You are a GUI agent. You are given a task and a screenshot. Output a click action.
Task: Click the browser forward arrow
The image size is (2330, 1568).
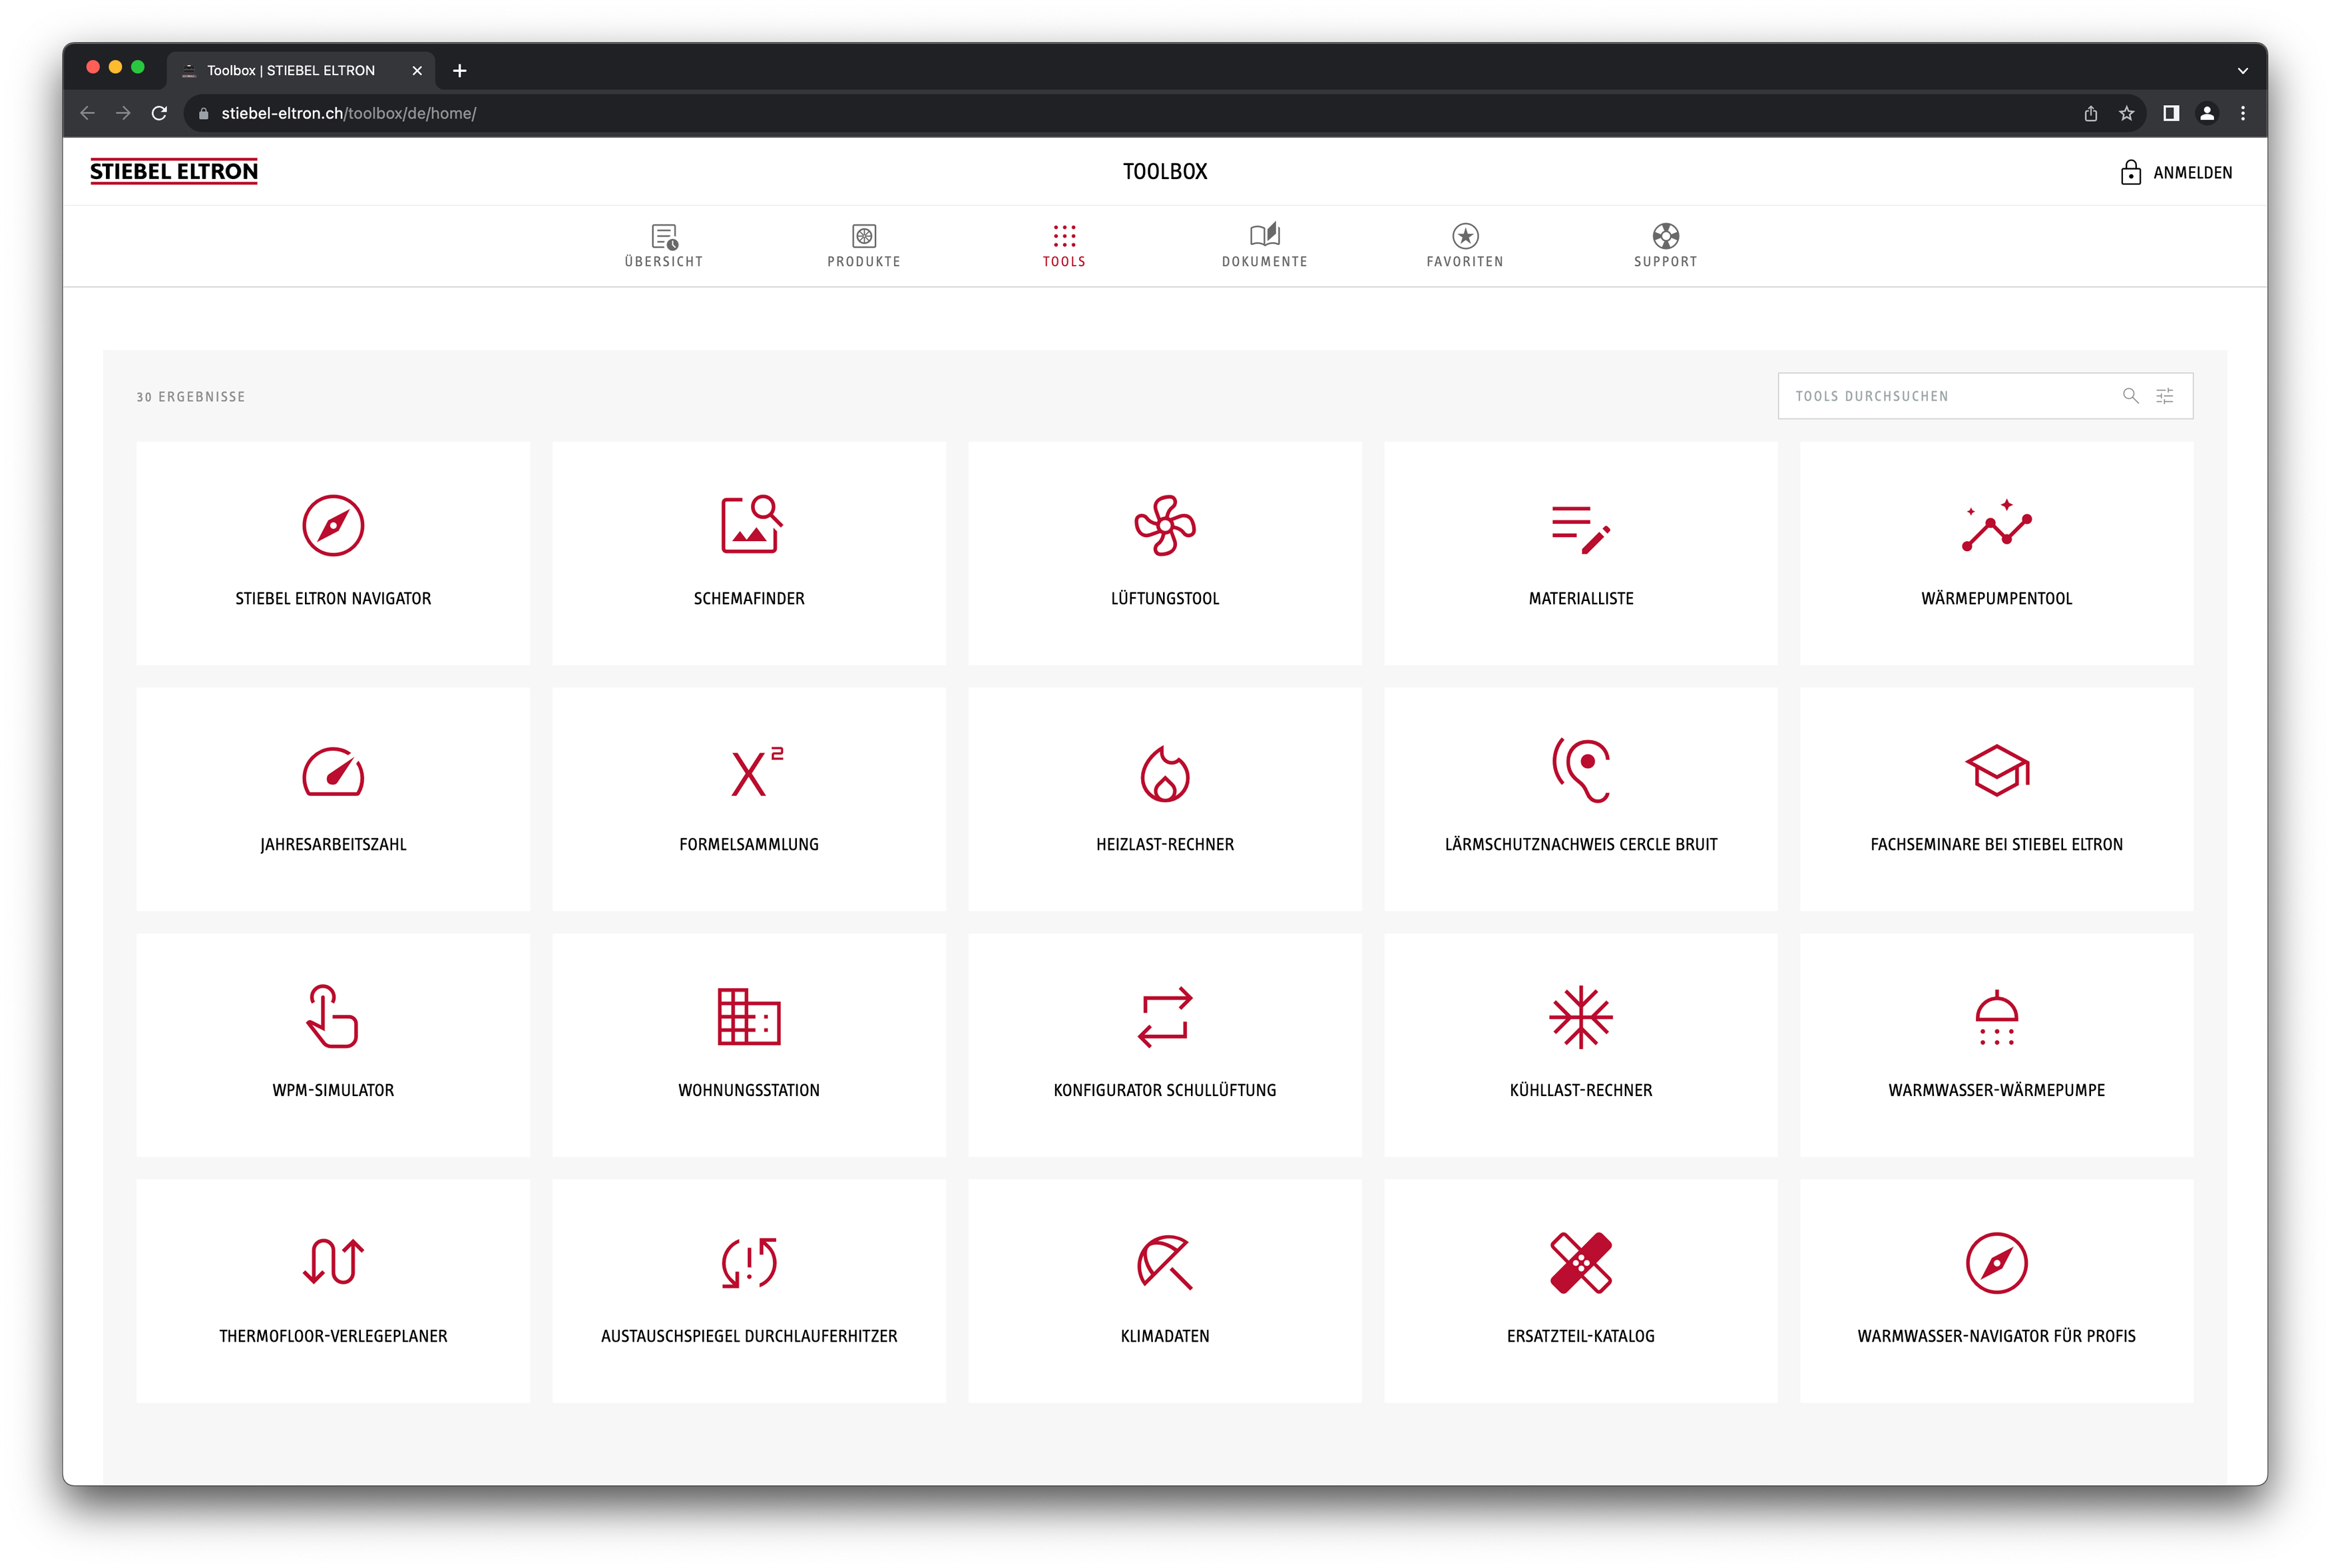(123, 113)
